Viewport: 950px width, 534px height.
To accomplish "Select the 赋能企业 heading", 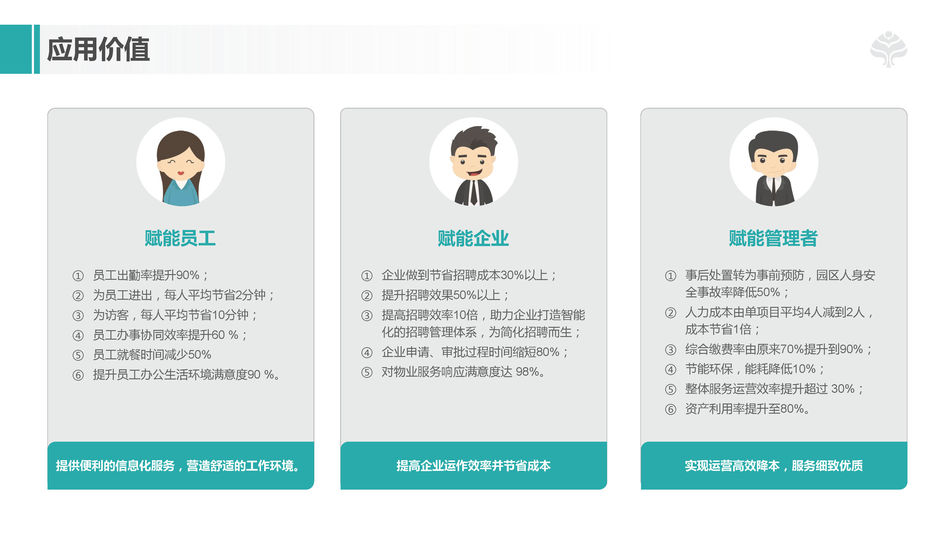I will [473, 238].
